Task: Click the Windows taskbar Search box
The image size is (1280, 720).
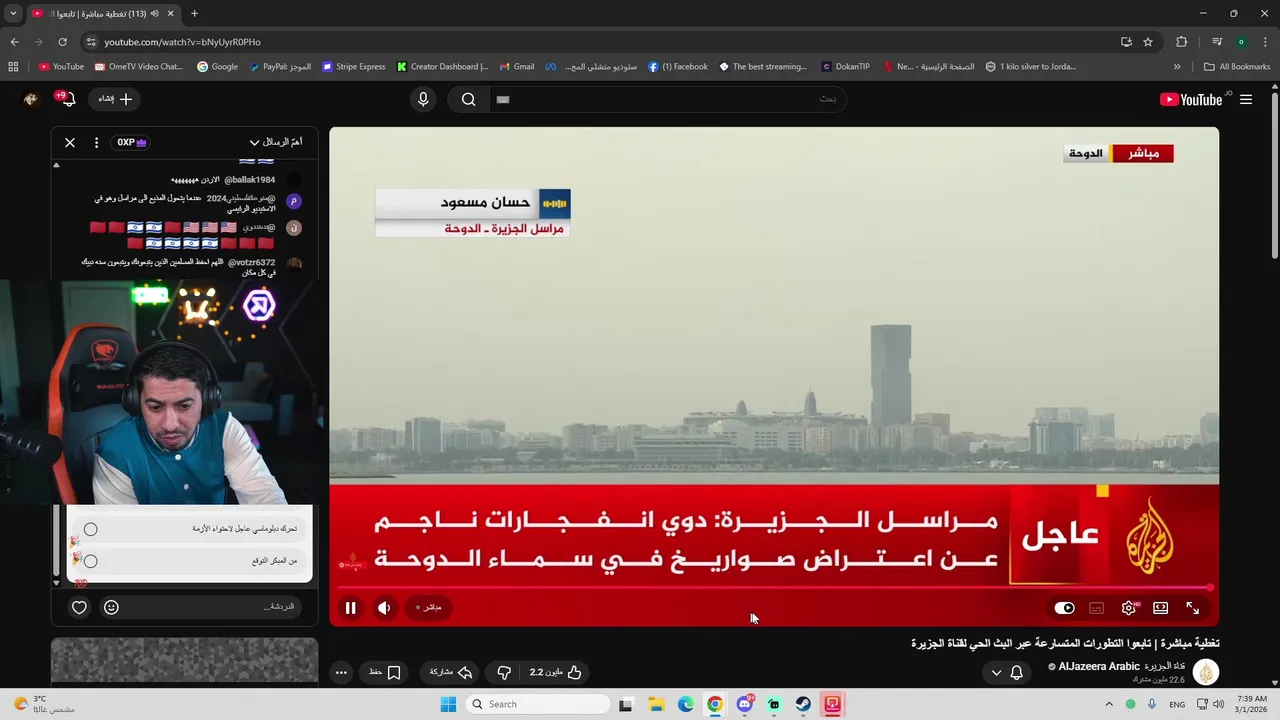Action: (538, 704)
